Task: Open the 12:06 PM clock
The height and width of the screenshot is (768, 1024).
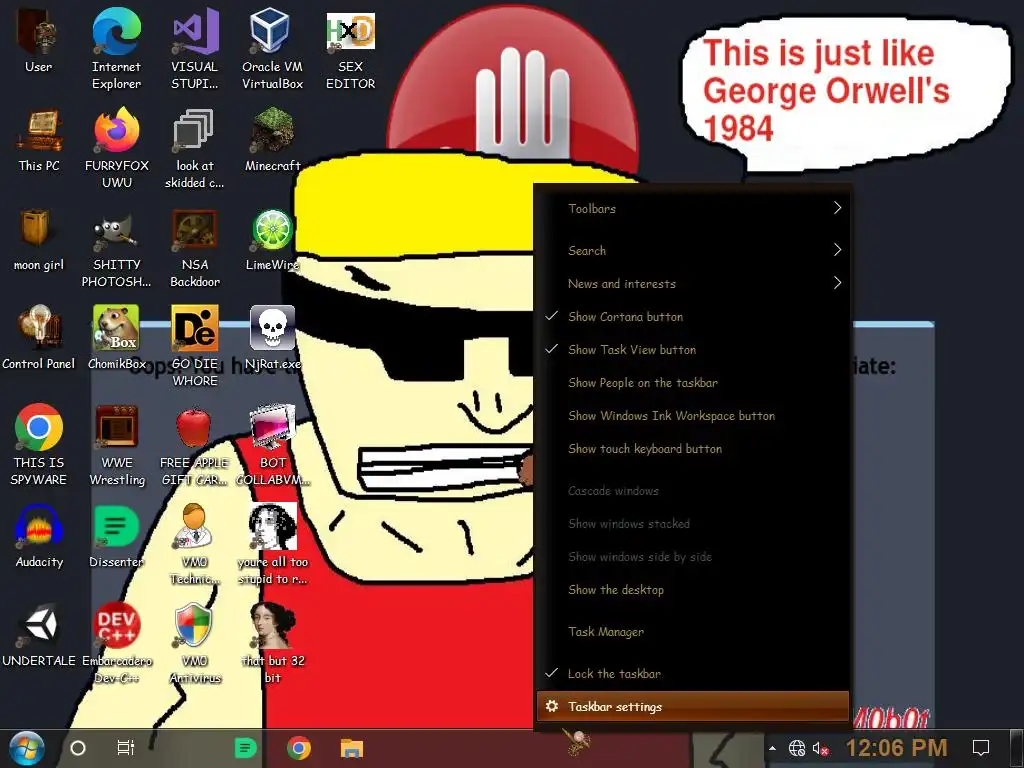Action: pyautogui.click(x=896, y=748)
